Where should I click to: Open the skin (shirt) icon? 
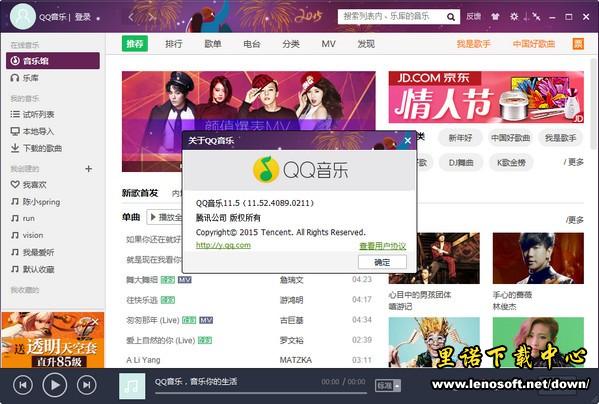point(495,17)
